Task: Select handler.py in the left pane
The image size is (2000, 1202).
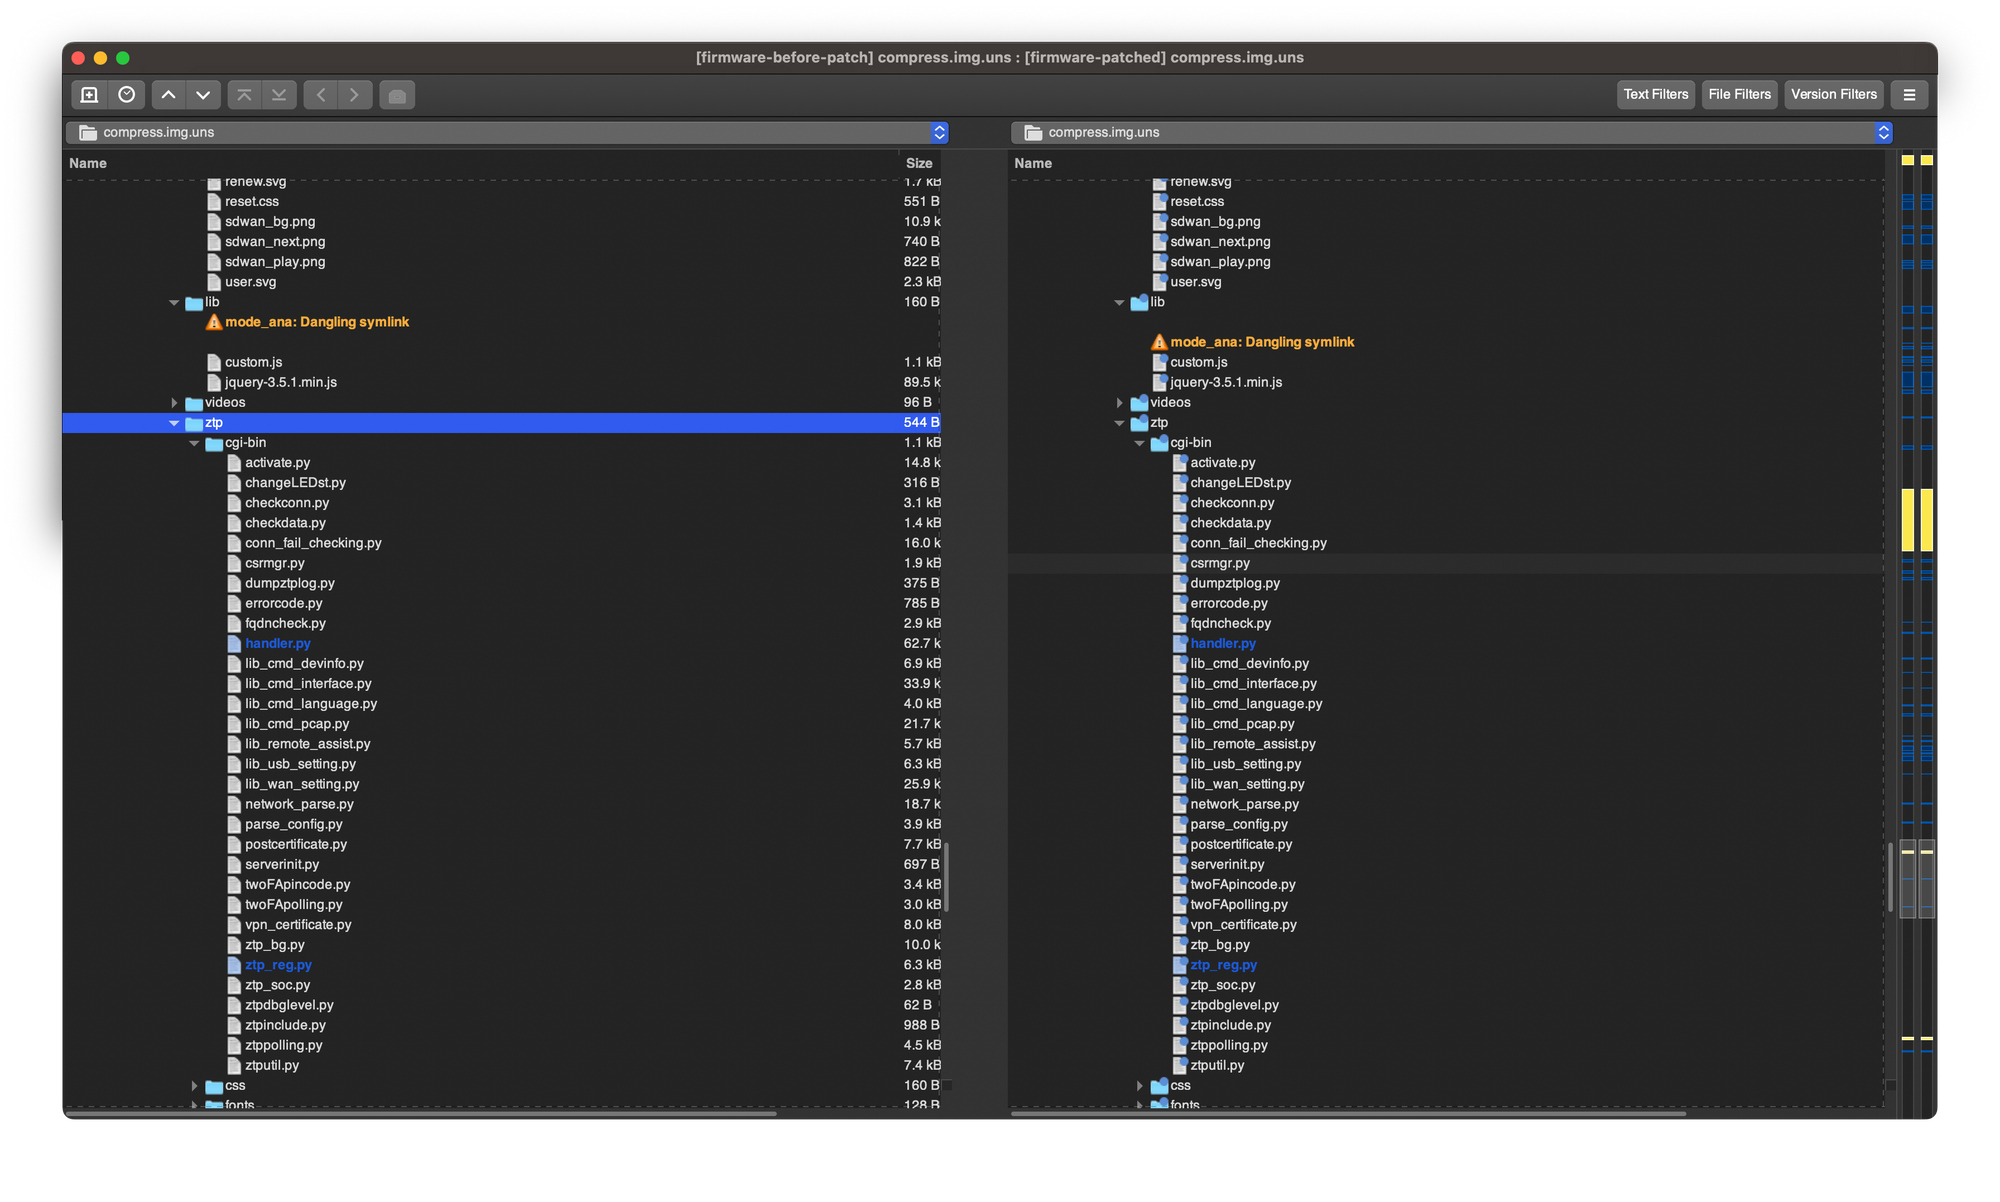Action: coord(278,644)
